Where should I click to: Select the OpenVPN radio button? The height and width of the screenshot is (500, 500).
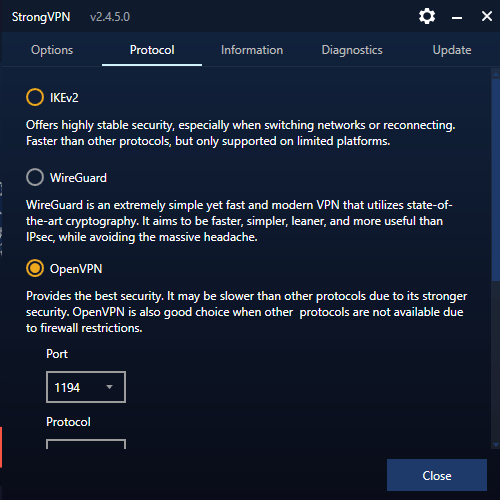click(x=35, y=268)
